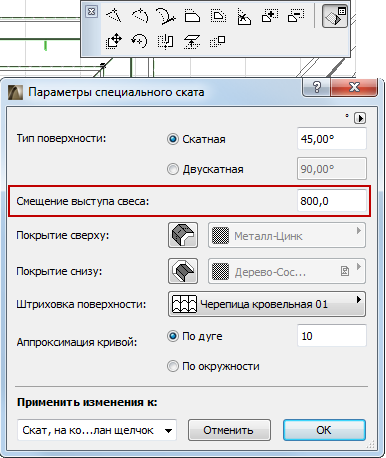This screenshot has width=386, height=458.
Task: Click the Штриховка поверхности label
Action: [x=81, y=304]
